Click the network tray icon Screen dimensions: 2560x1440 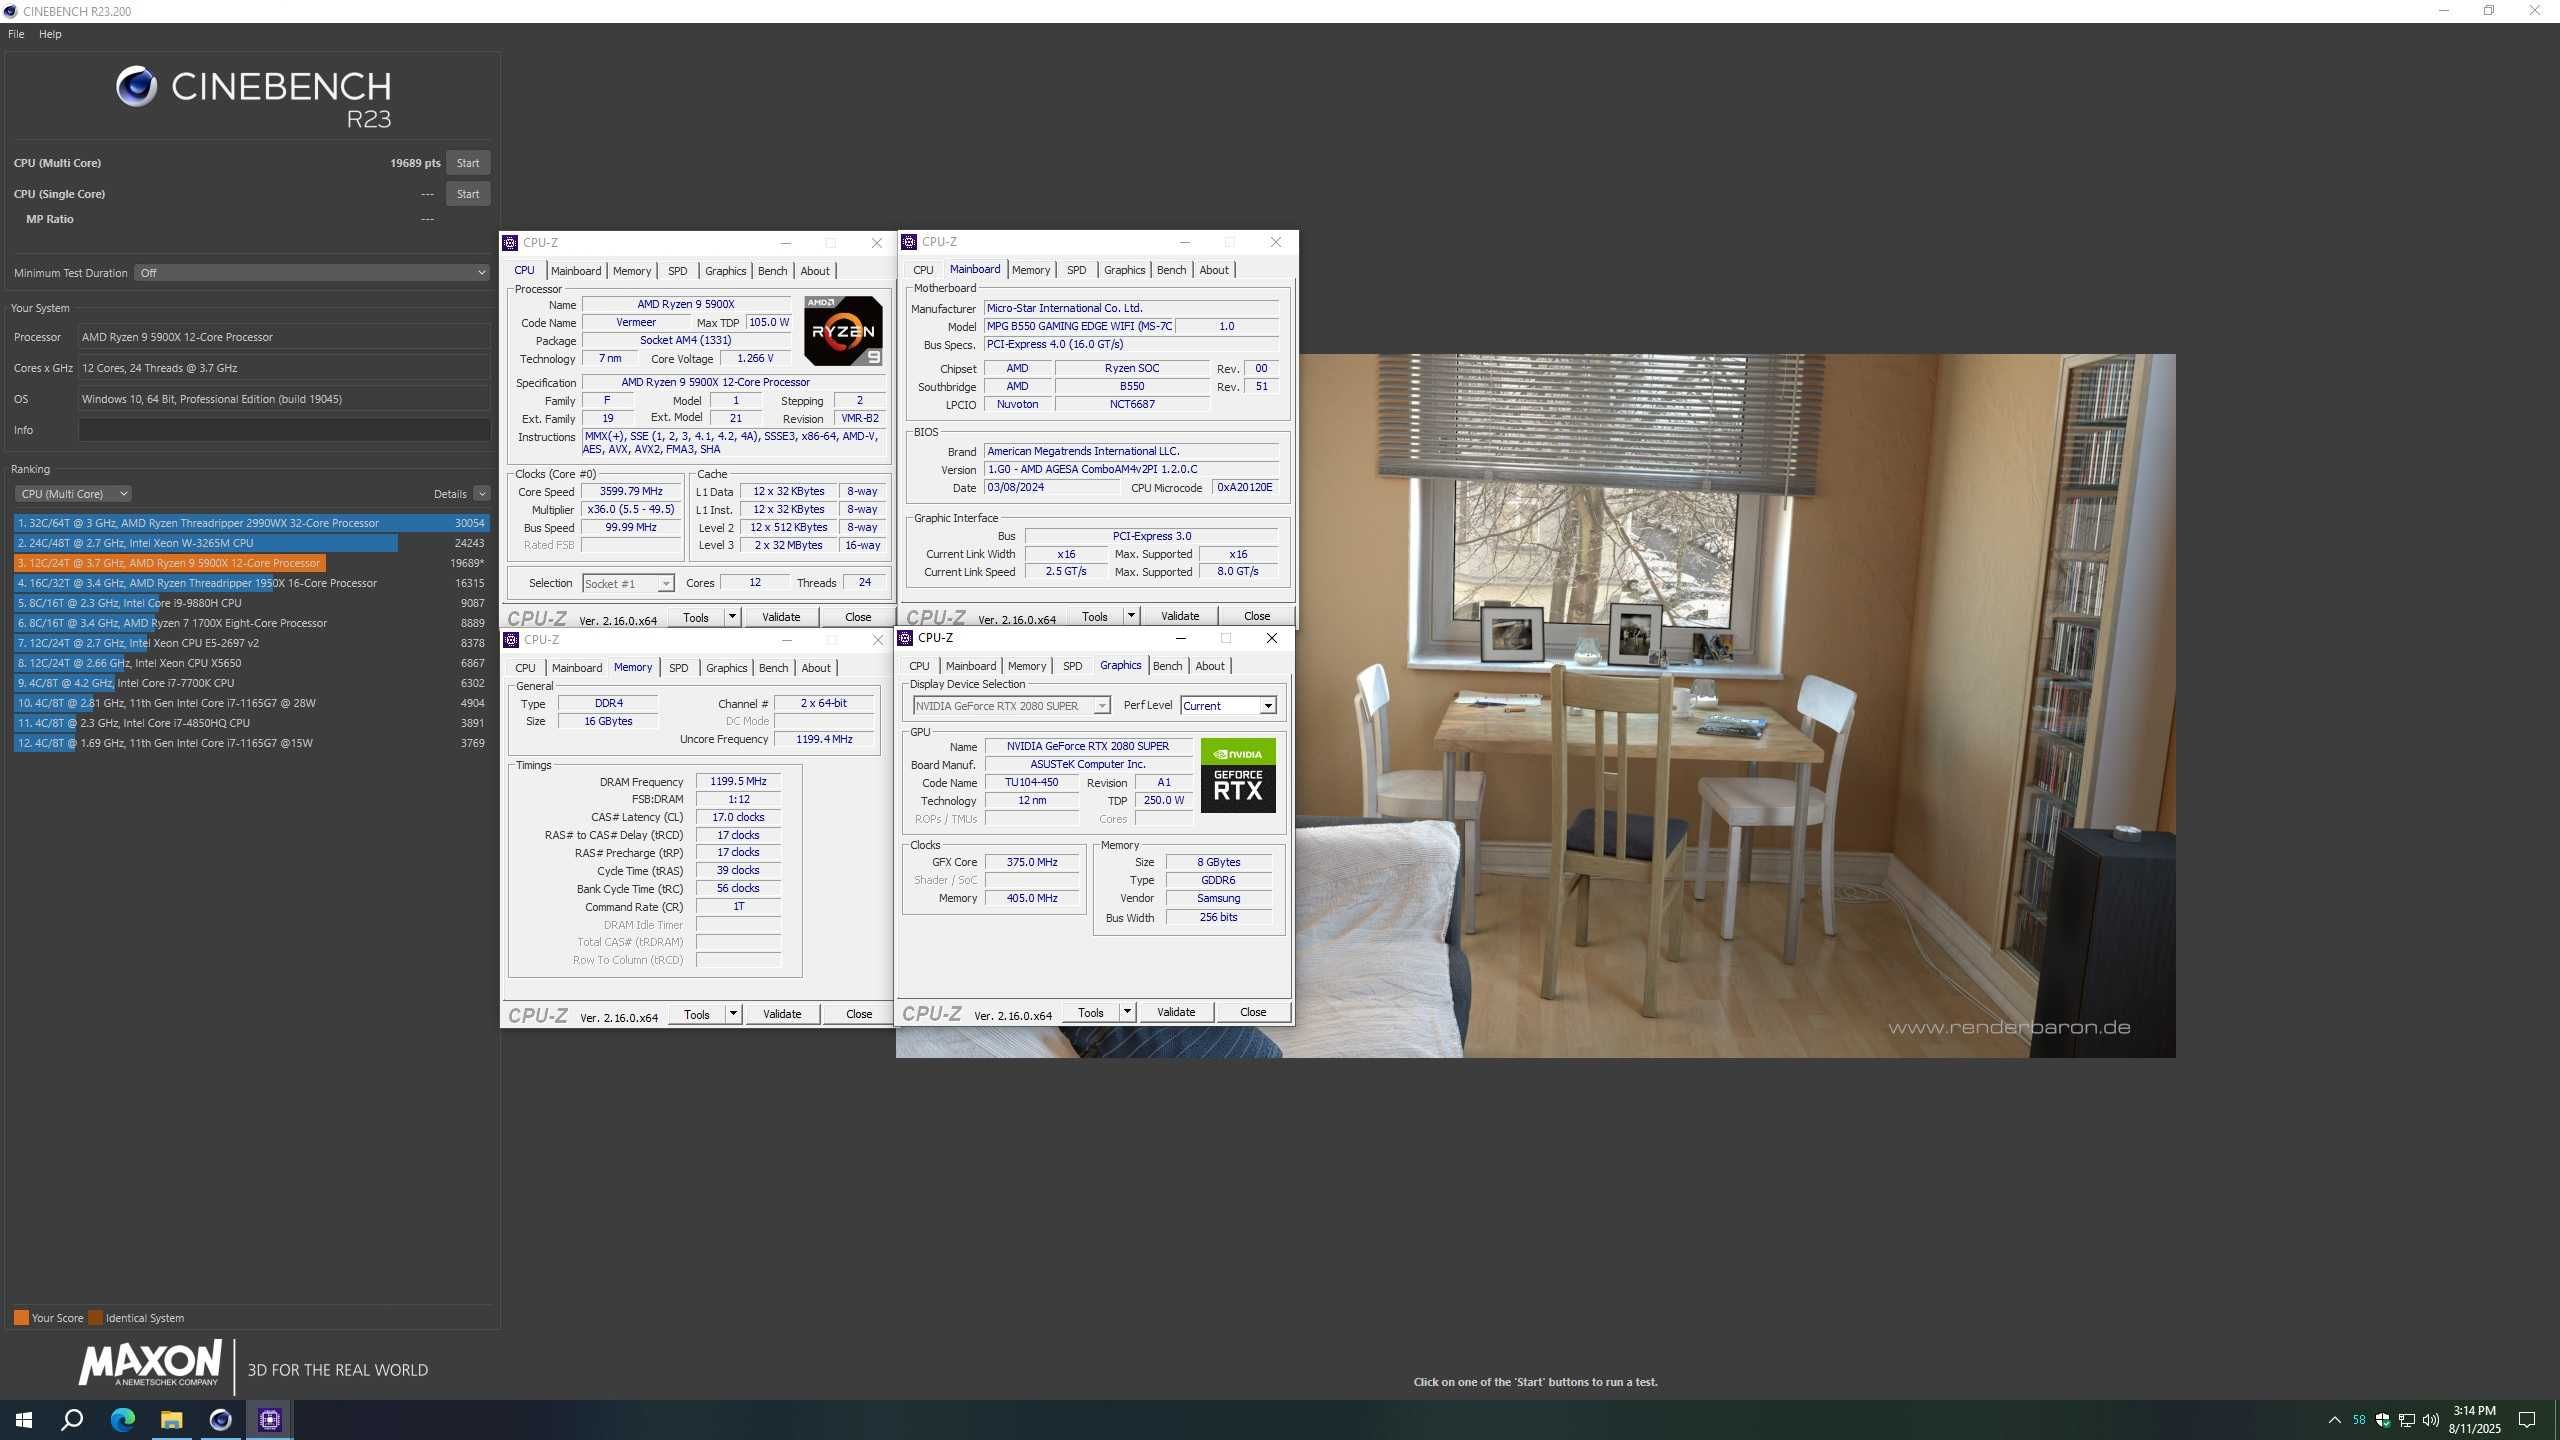point(2407,1420)
